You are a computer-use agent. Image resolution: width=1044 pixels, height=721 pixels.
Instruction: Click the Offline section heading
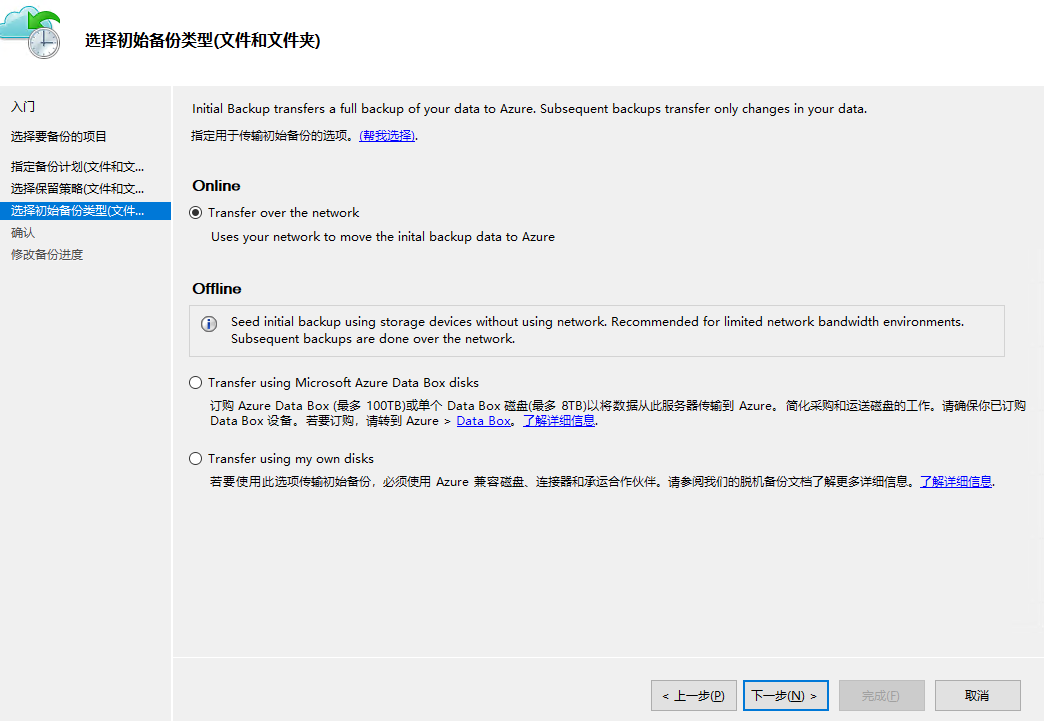pos(217,289)
